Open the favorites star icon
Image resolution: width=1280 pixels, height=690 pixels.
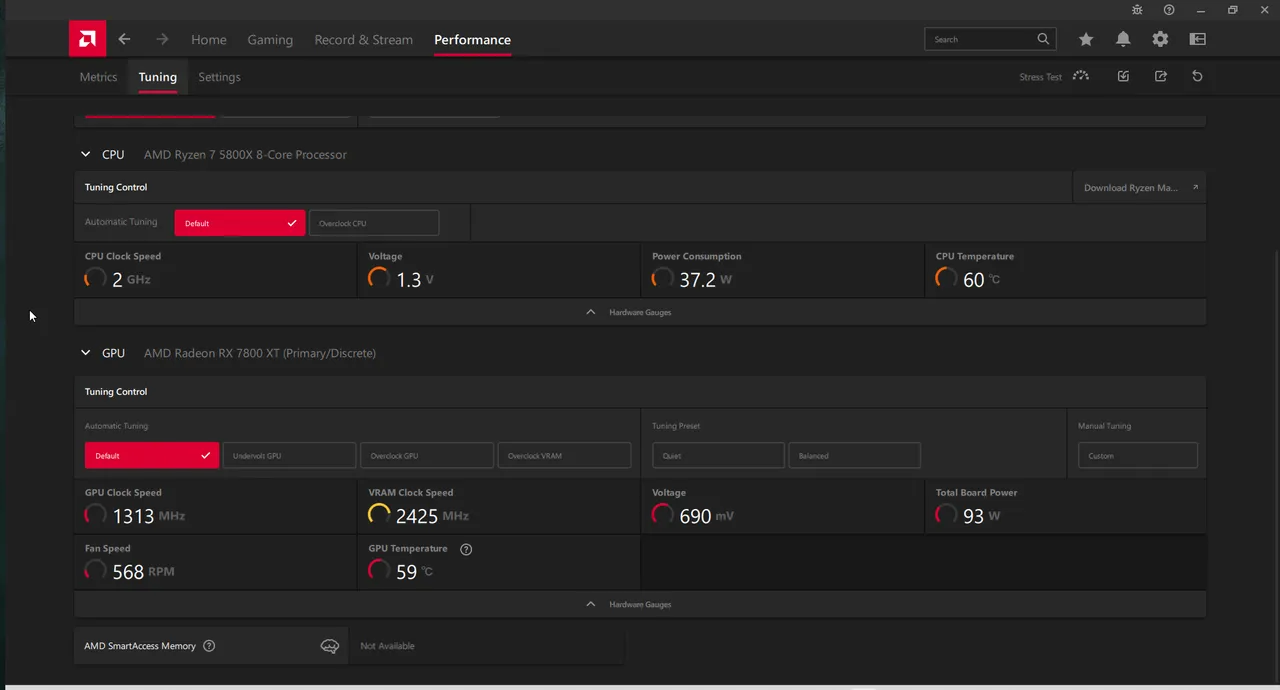(1086, 39)
